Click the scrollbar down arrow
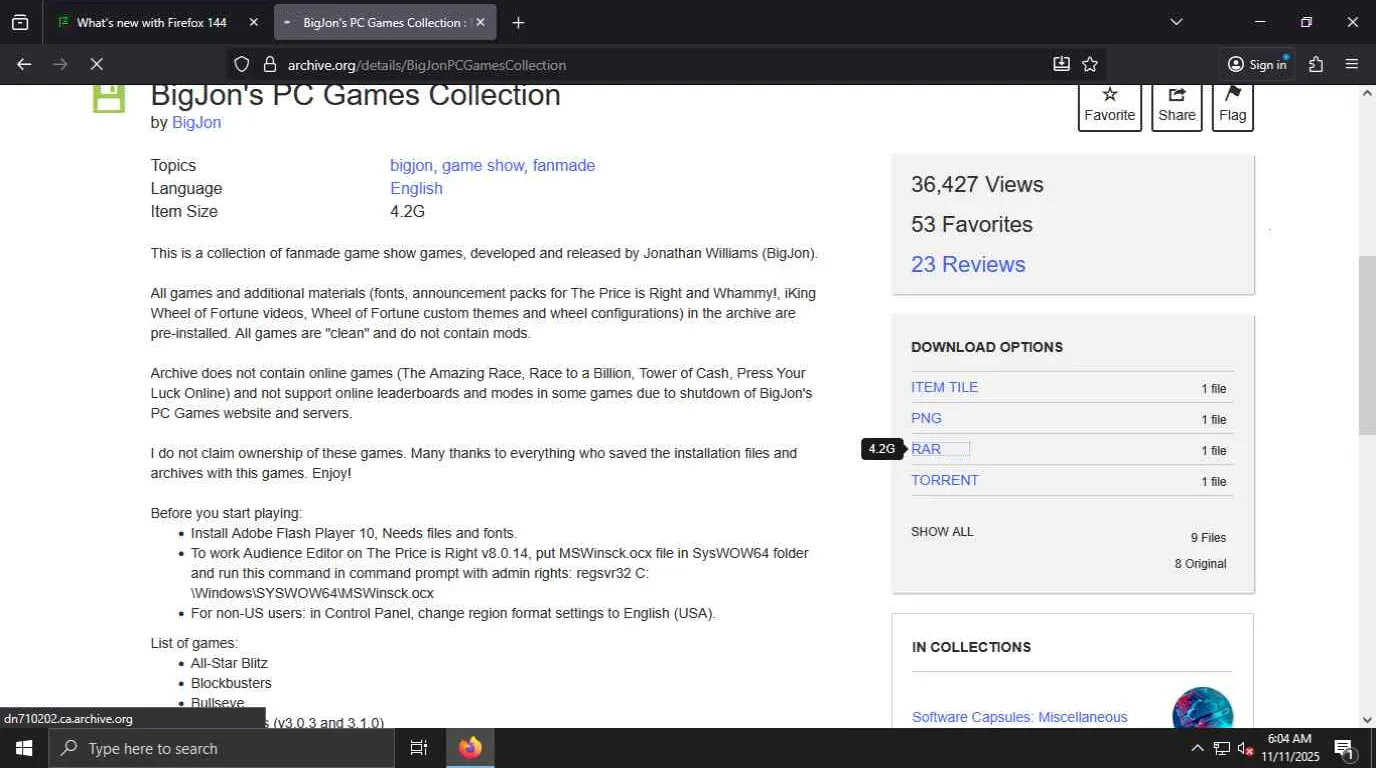Image resolution: width=1376 pixels, height=768 pixels. (1367, 719)
